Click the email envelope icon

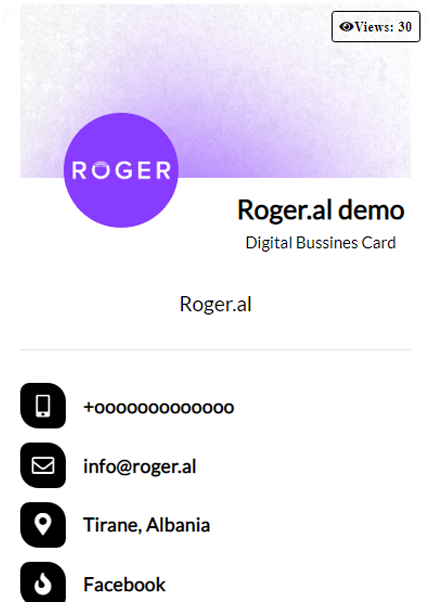43,465
